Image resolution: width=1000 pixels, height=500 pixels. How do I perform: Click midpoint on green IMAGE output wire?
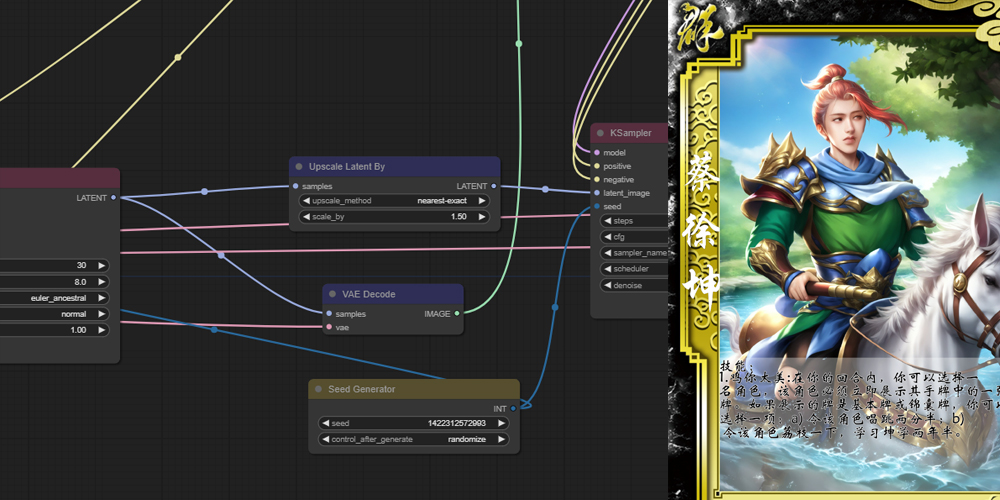518,43
